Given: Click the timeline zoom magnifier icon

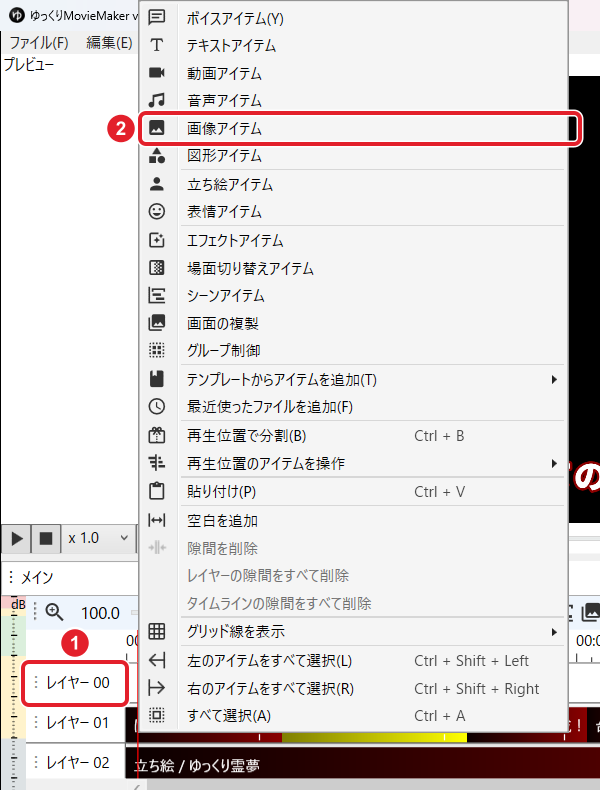Looking at the screenshot, I should tap(54, 613).
